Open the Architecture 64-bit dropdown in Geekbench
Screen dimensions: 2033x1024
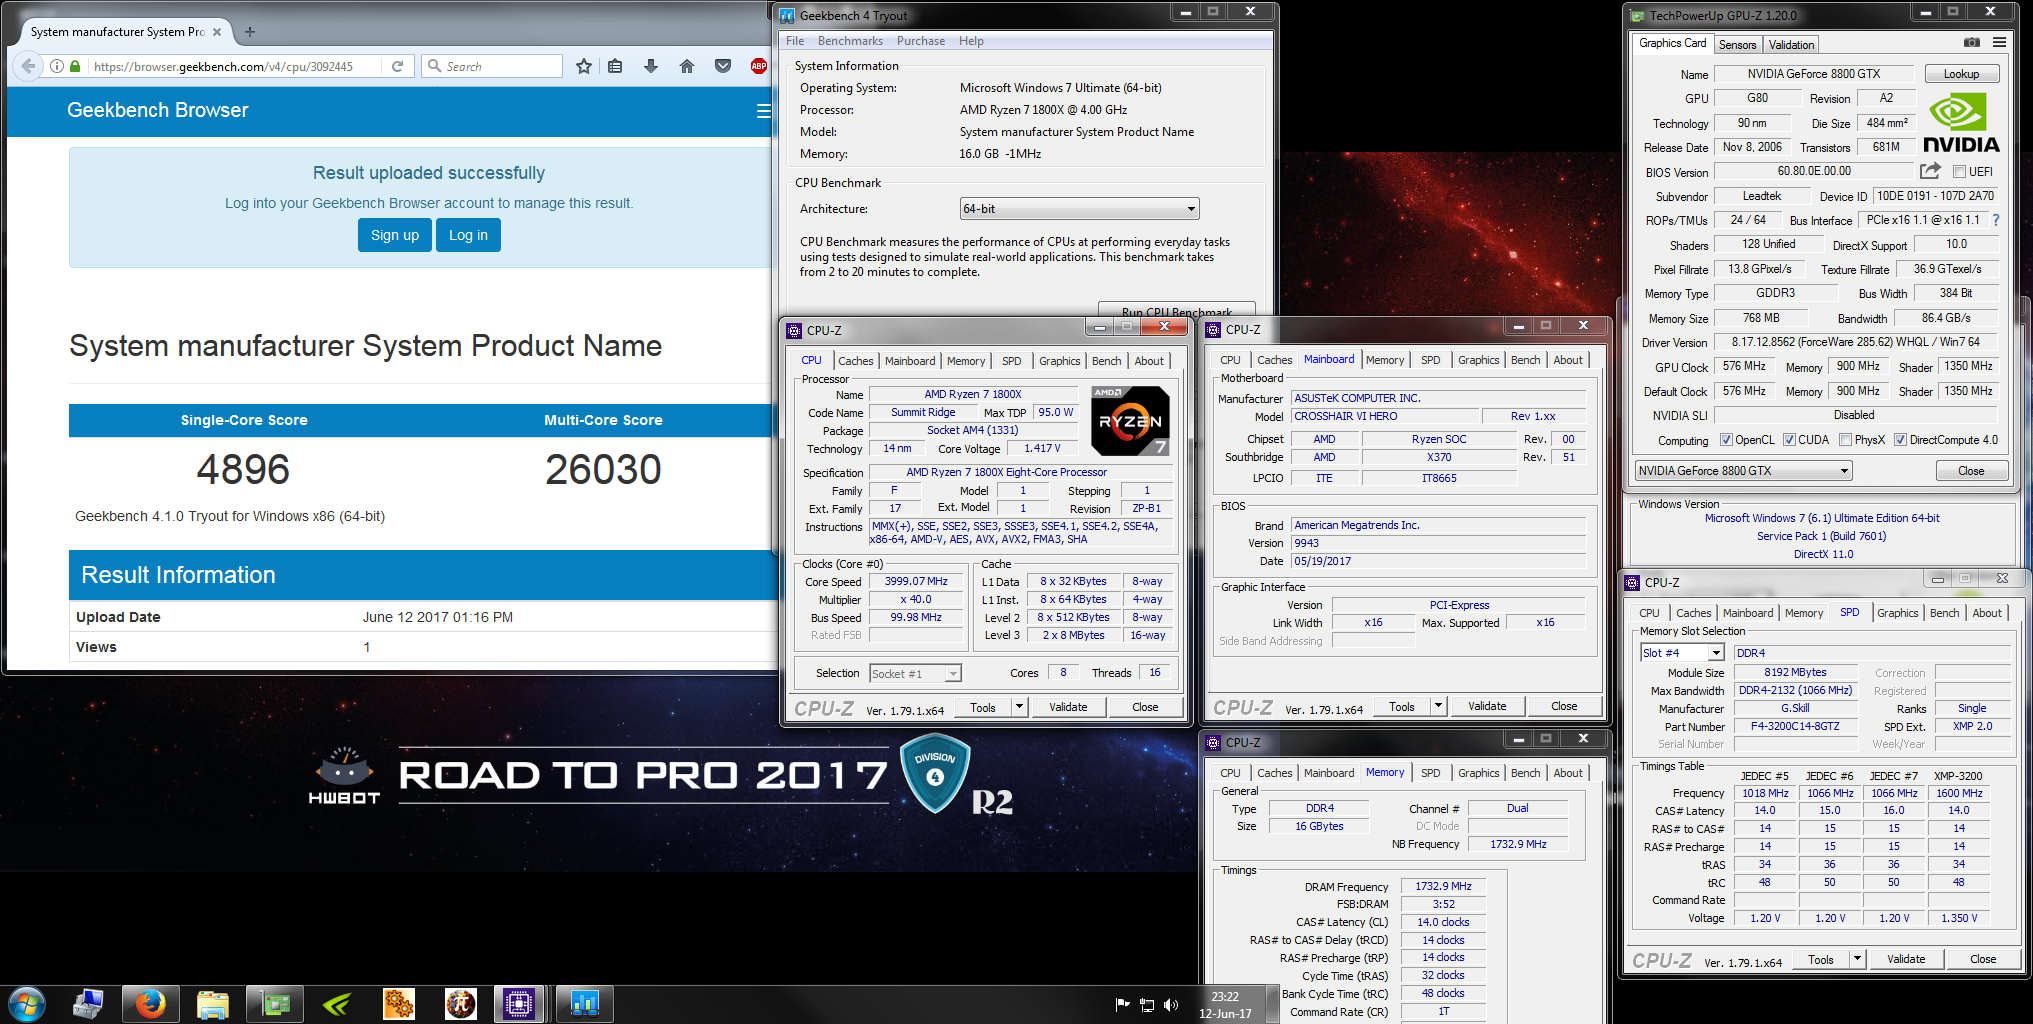1079,209
